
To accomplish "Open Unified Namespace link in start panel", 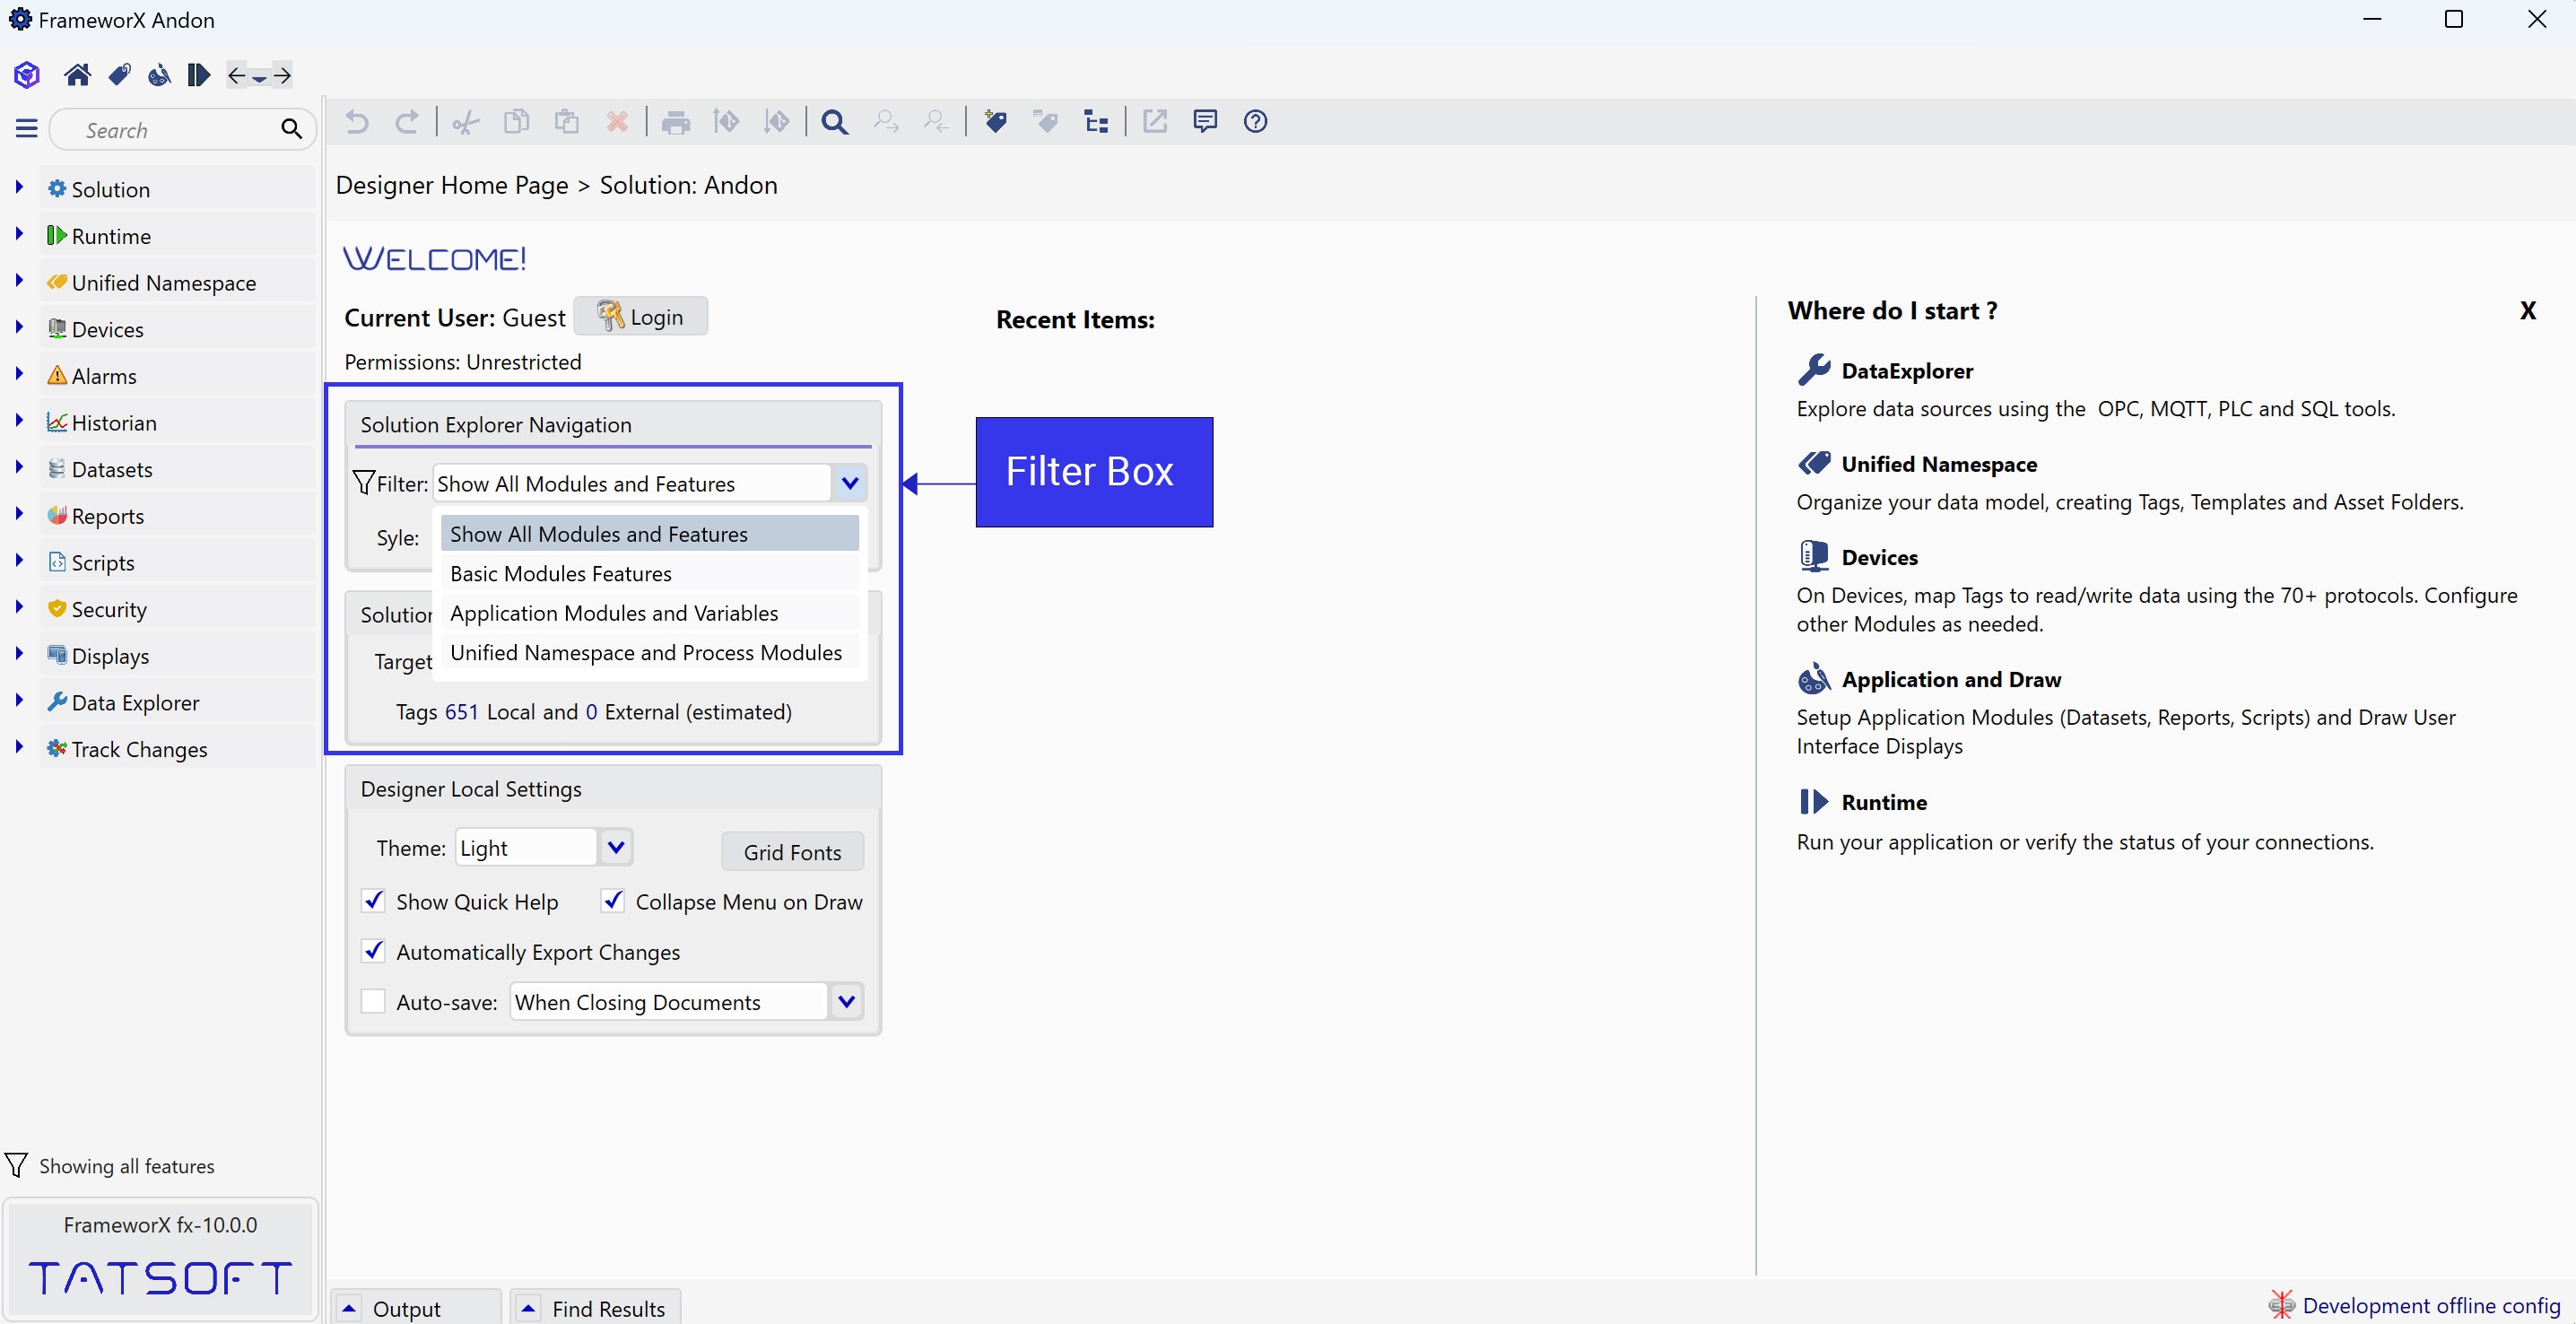I will click(x=1938, y=464).
